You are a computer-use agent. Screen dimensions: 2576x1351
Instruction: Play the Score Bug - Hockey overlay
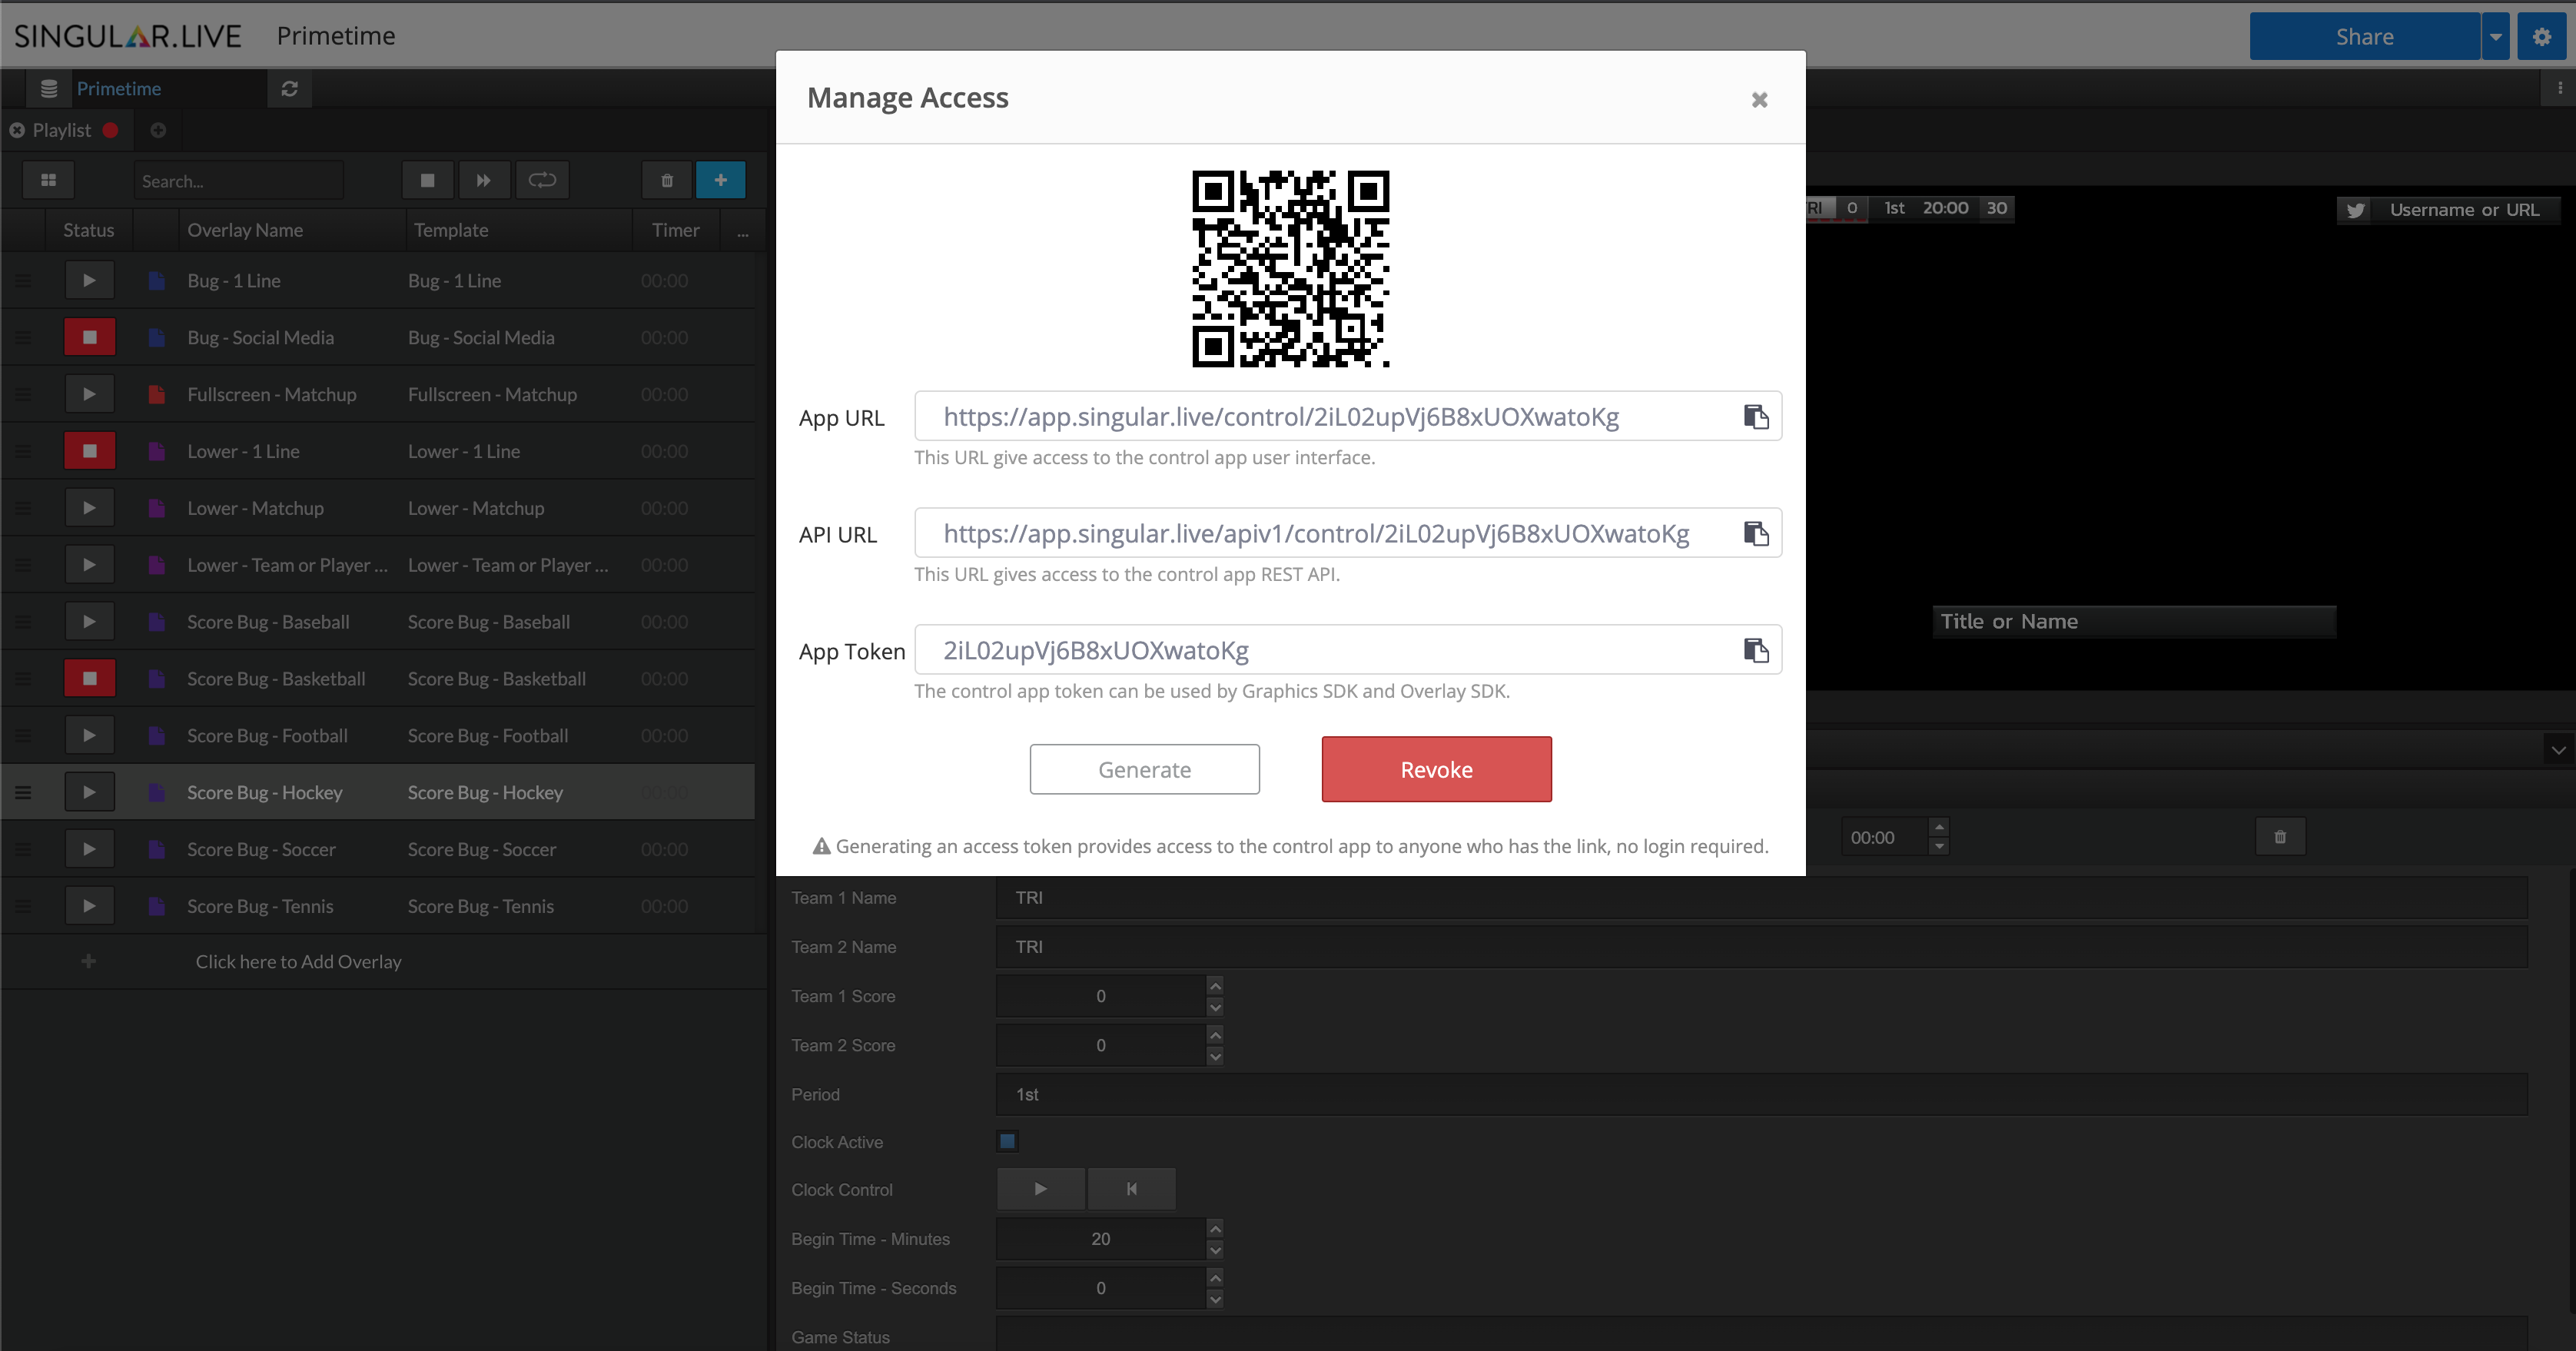[x=89, y=792]
